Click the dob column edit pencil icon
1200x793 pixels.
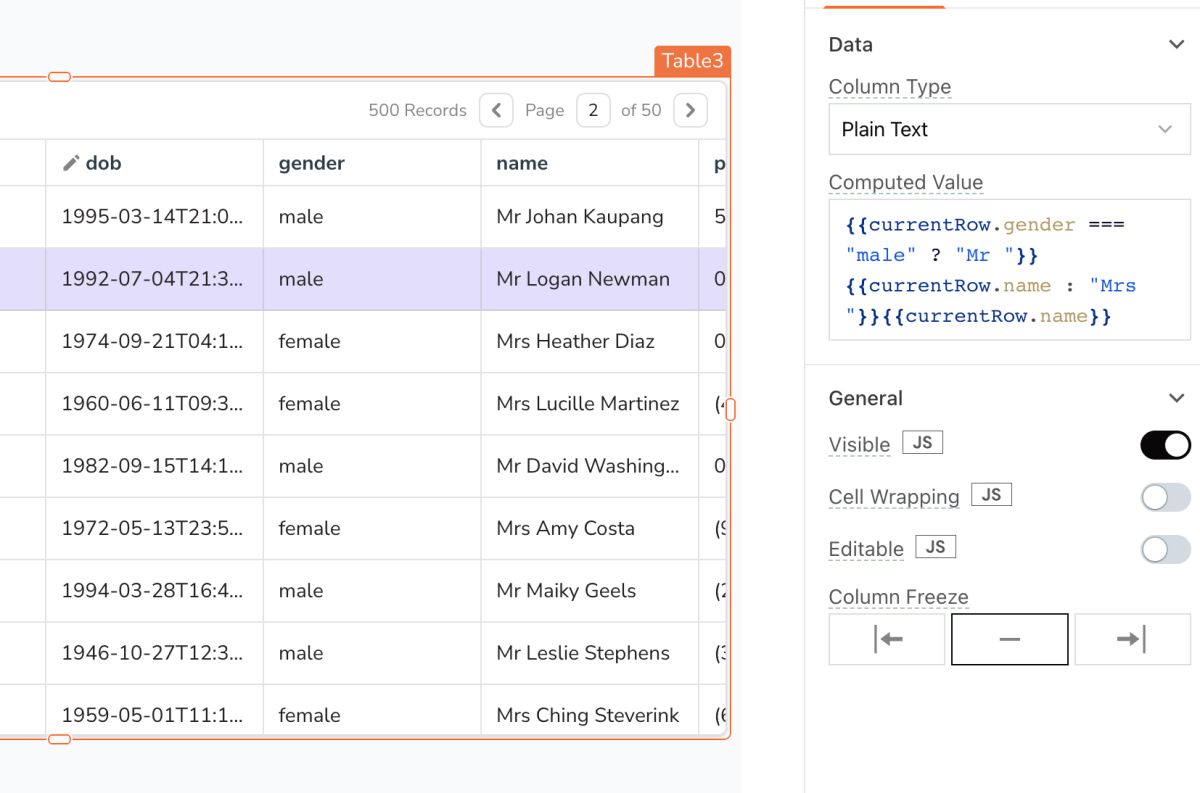pos(71,163)
